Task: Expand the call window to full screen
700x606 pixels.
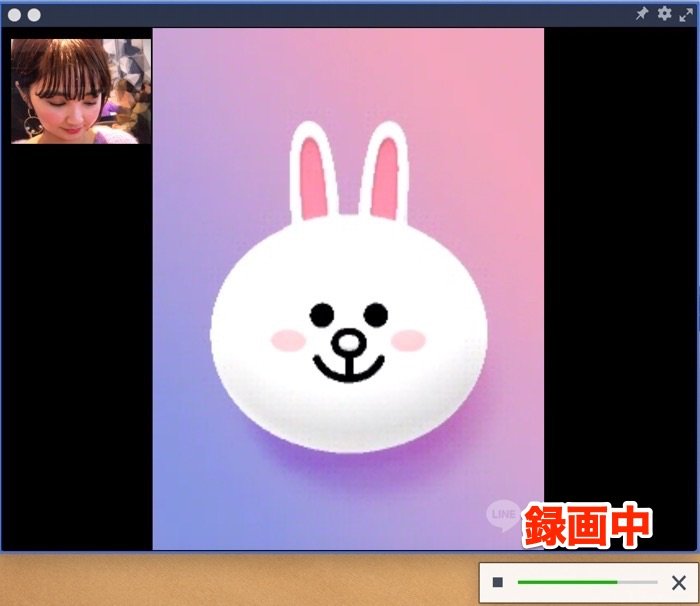Action: (686, 14)
